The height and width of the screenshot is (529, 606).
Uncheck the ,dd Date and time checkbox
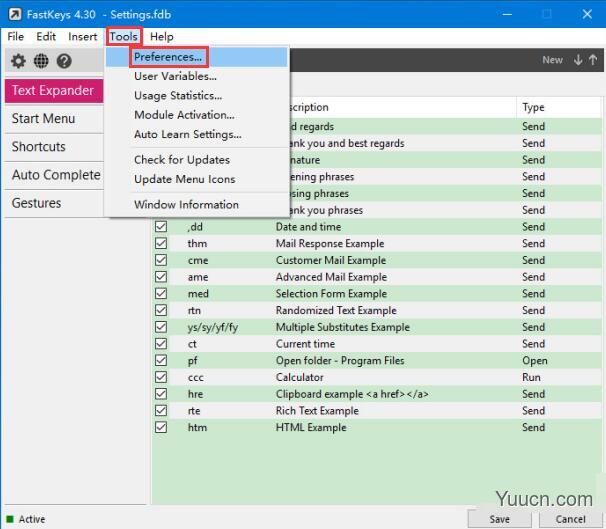[x=161, y=226]
